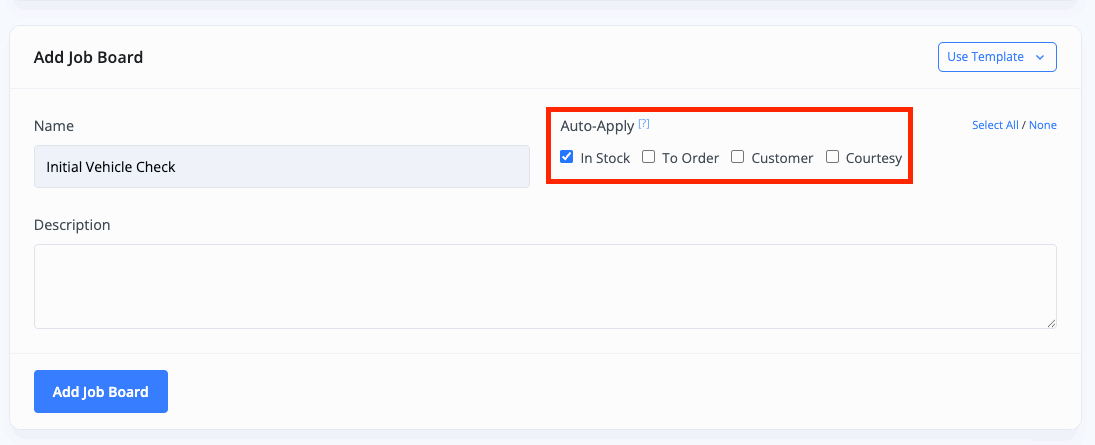Click the To Order label text
Image resolution: width=1095 pixels, height=445 pixels.
(x=690, y=158)
